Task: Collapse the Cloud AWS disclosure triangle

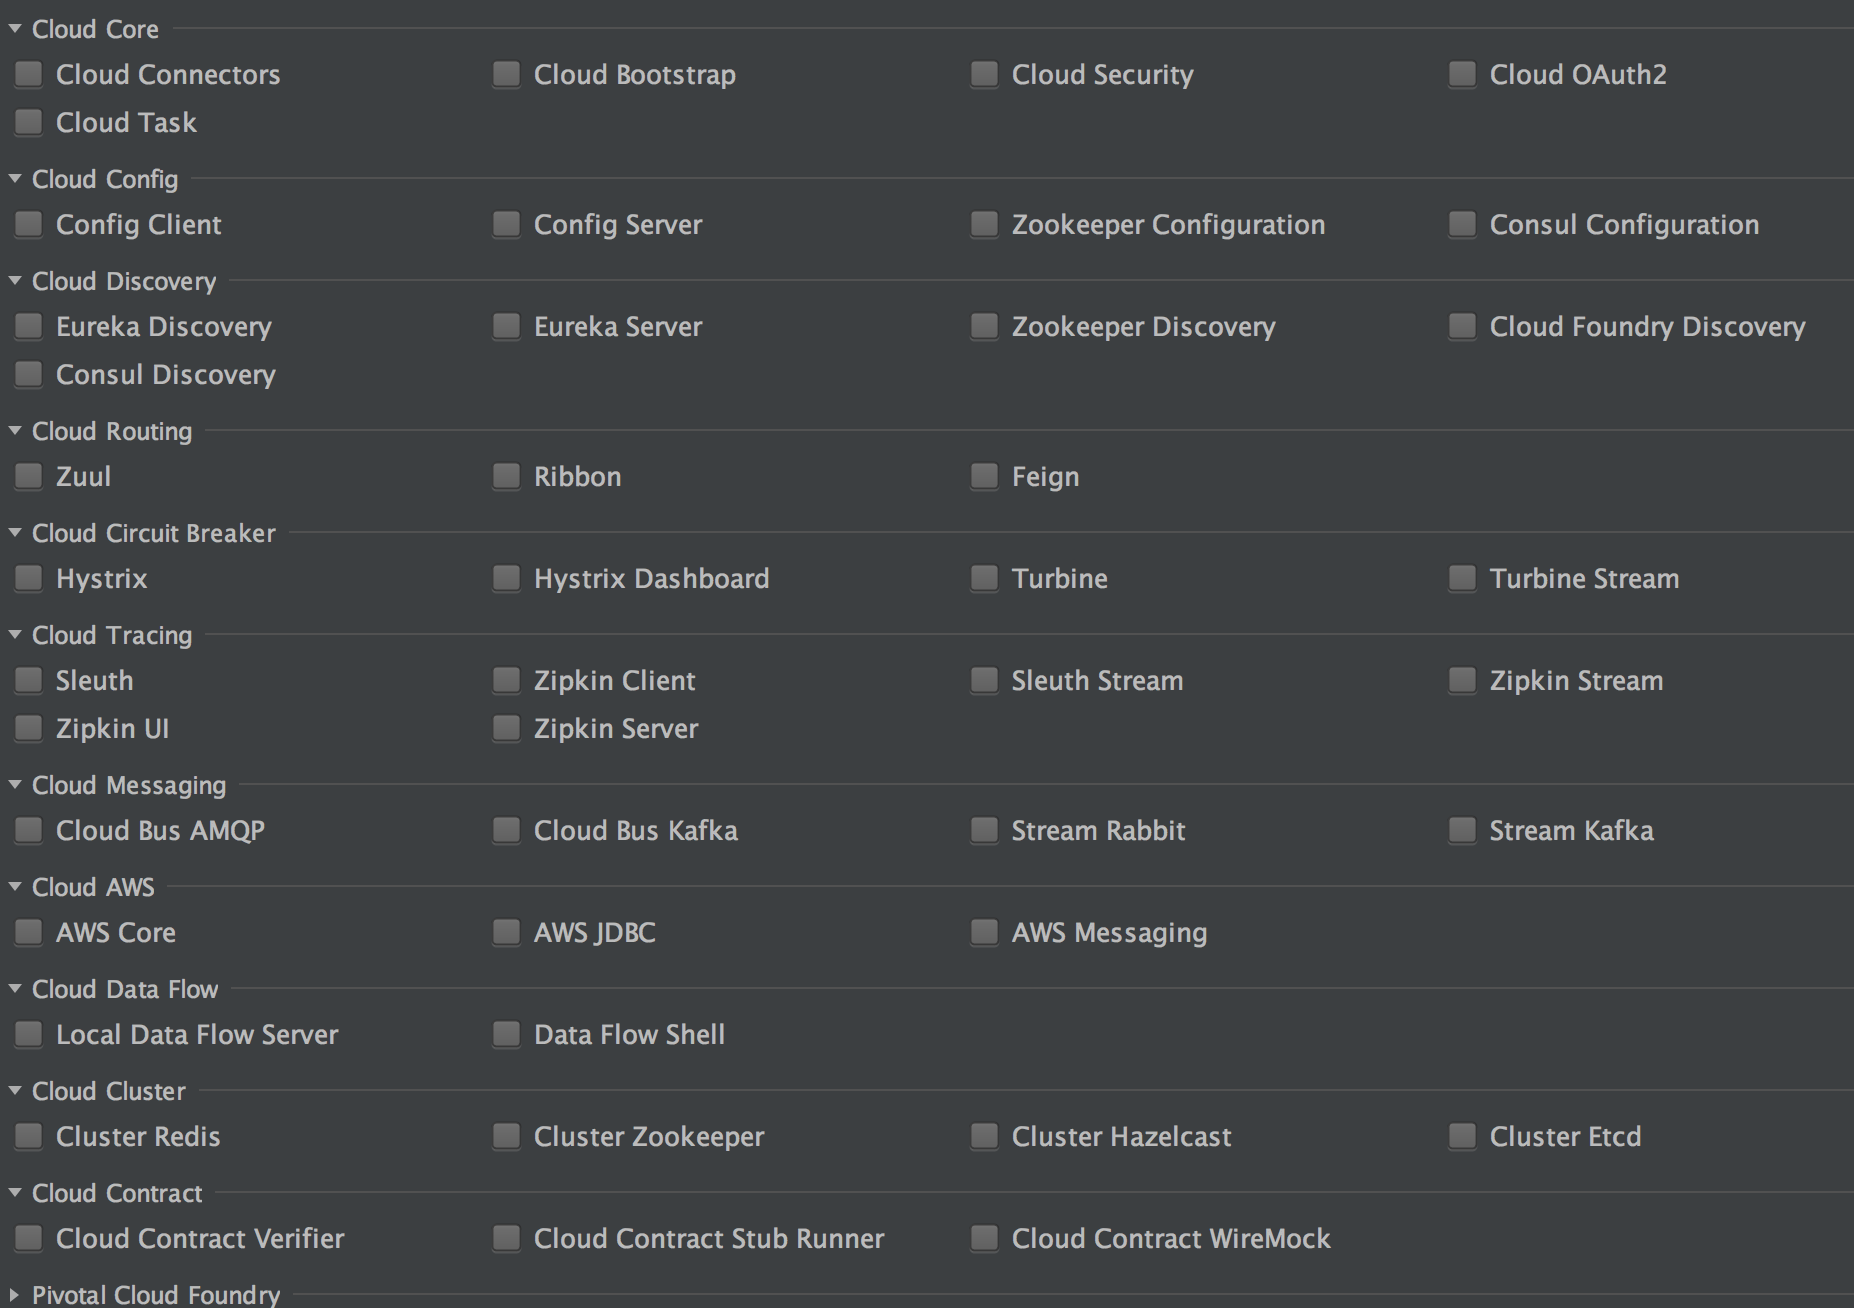Action: [x=15, y=887]
